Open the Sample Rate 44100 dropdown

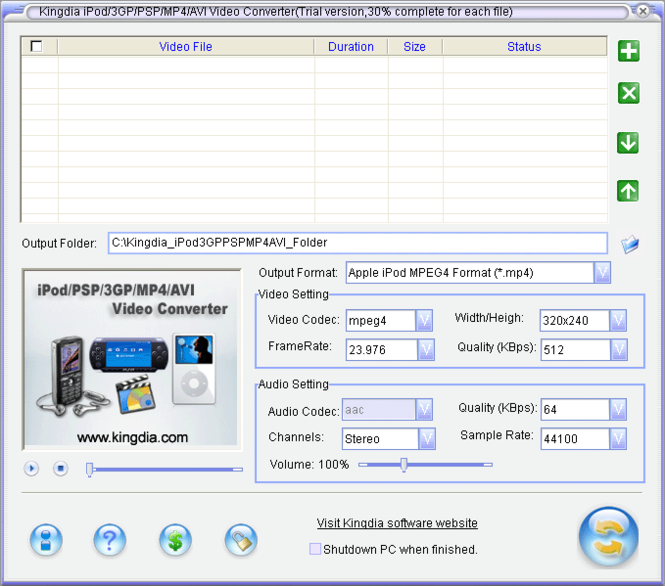pyautogui.click(x=618, y=439)
